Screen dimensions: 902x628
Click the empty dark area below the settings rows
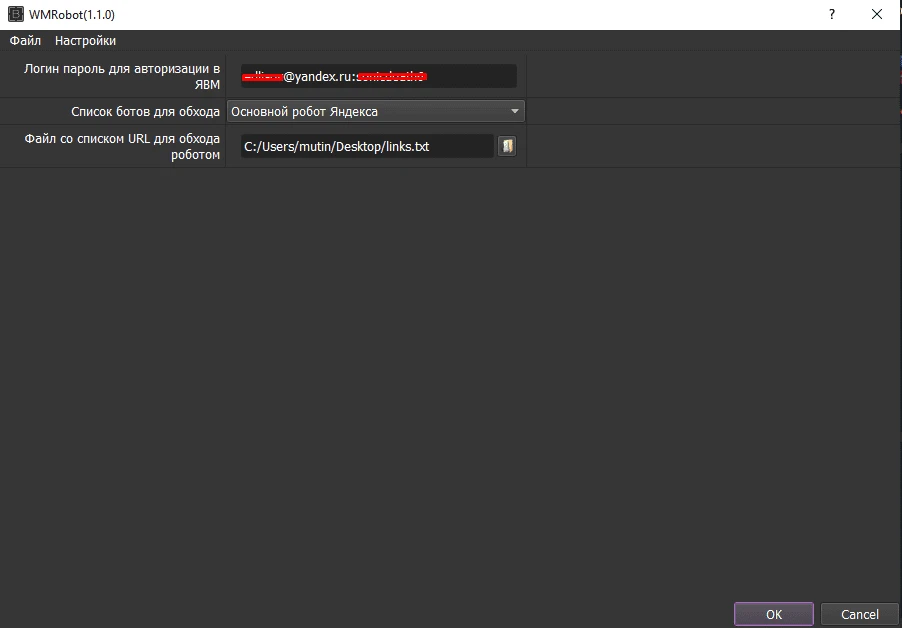451,380
